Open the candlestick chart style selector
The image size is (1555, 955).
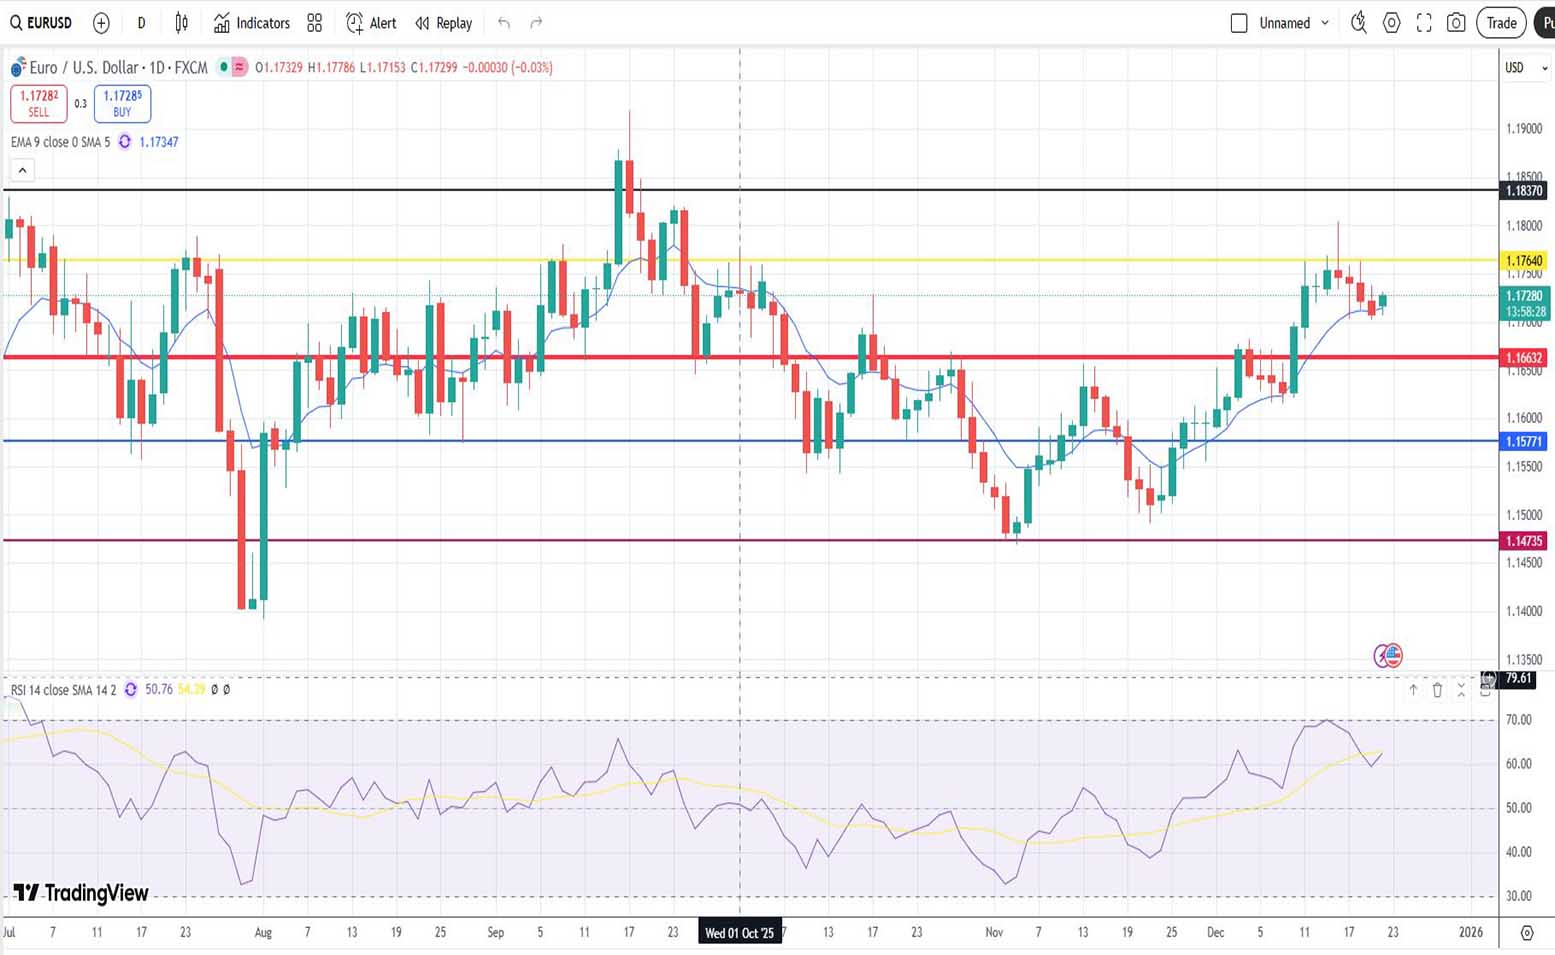[181, 23]
